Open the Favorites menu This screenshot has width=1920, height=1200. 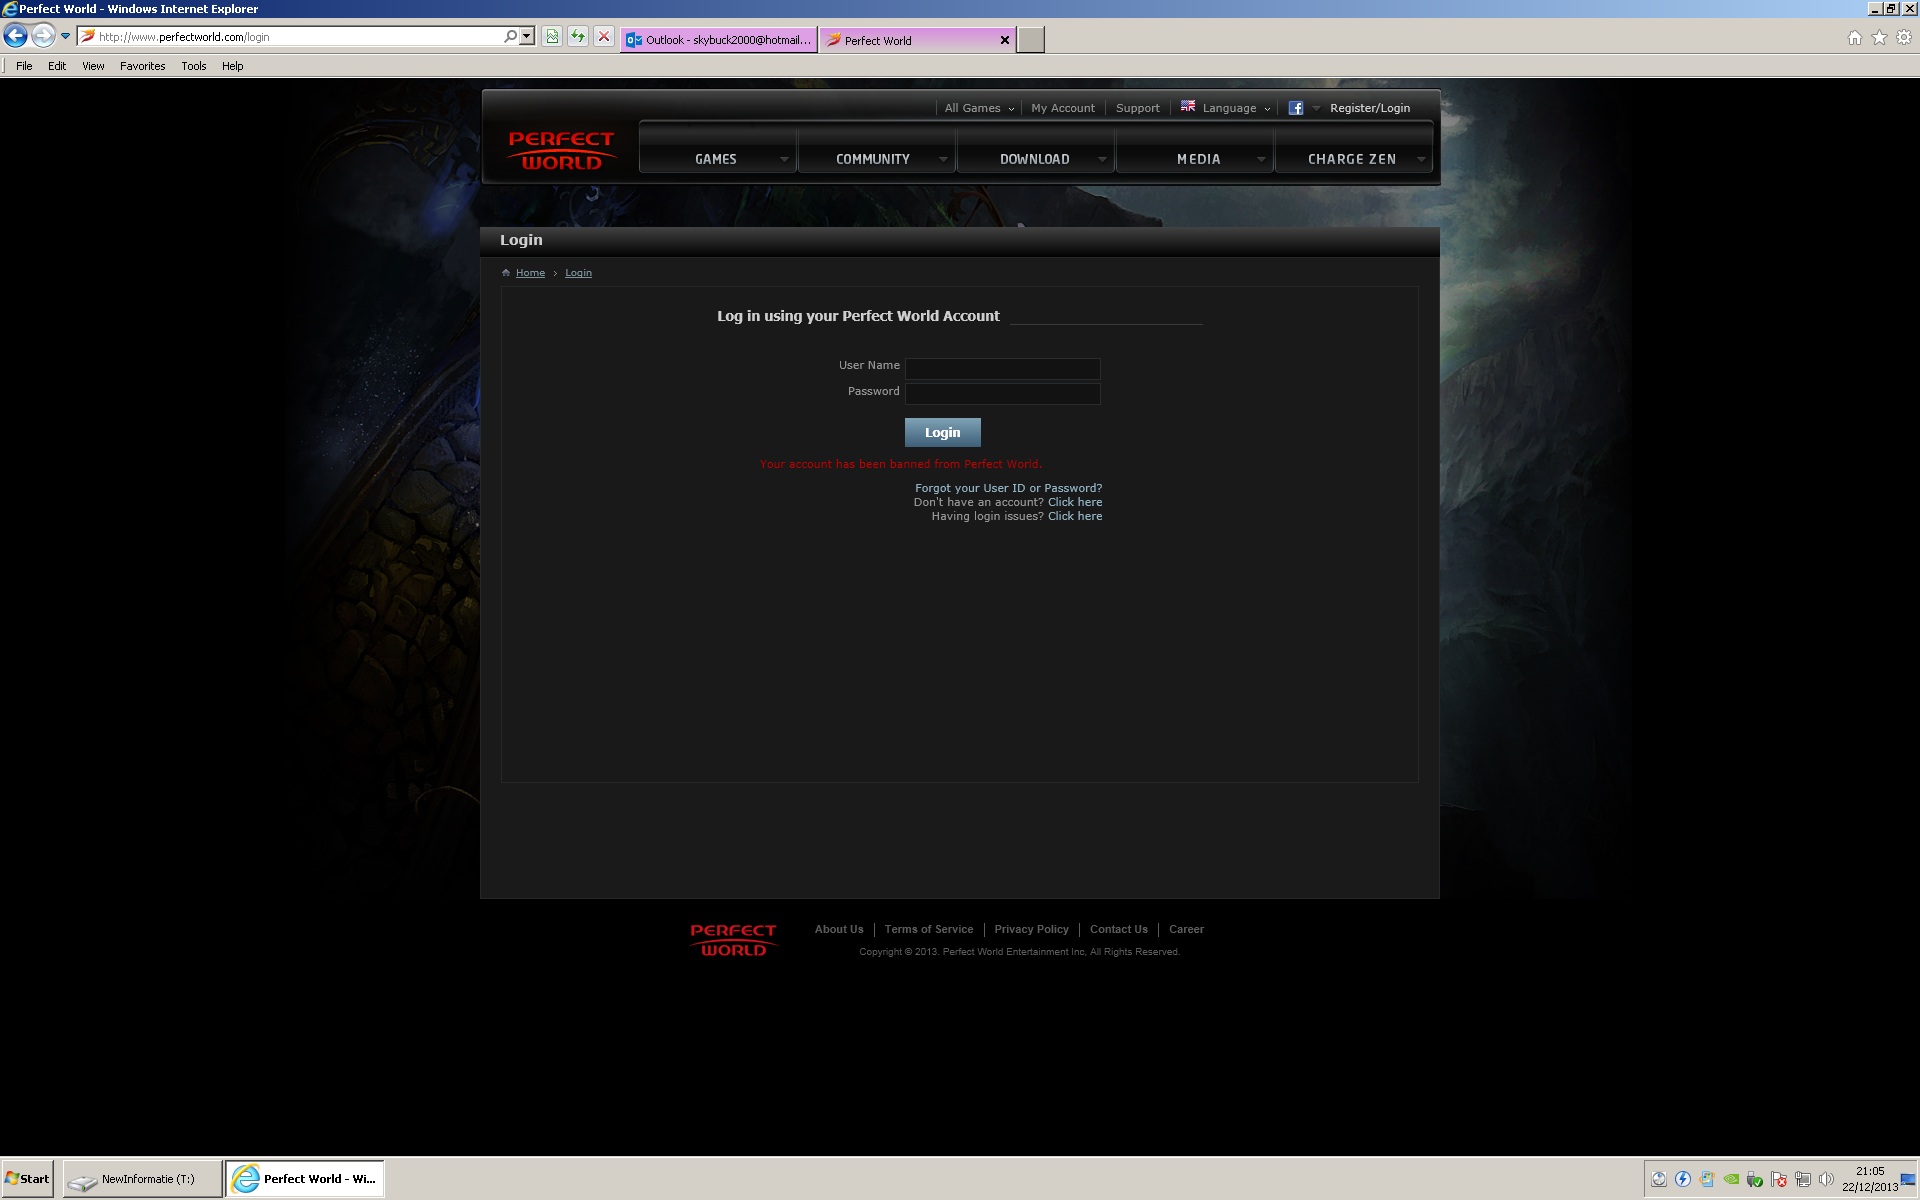tap(142, 66)
